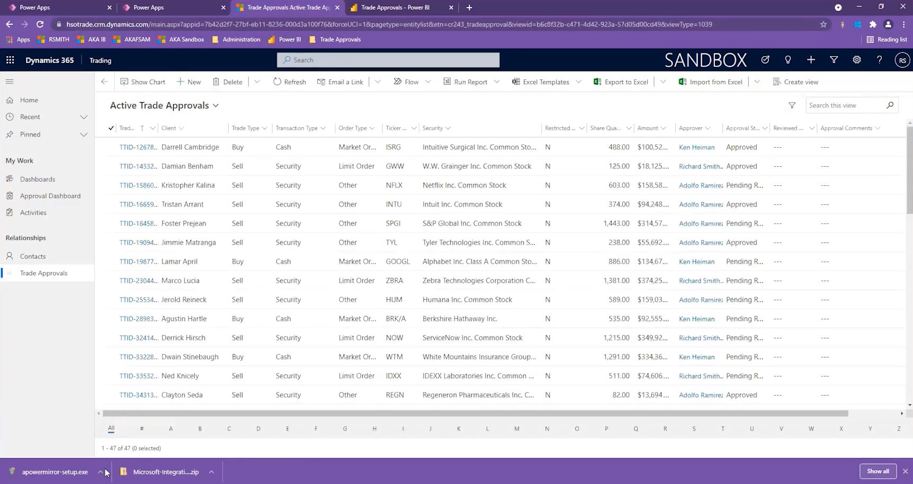Click the grid vertical scrollbar
The height and width of the screenshot is (484, 913).
pos(910,169)
